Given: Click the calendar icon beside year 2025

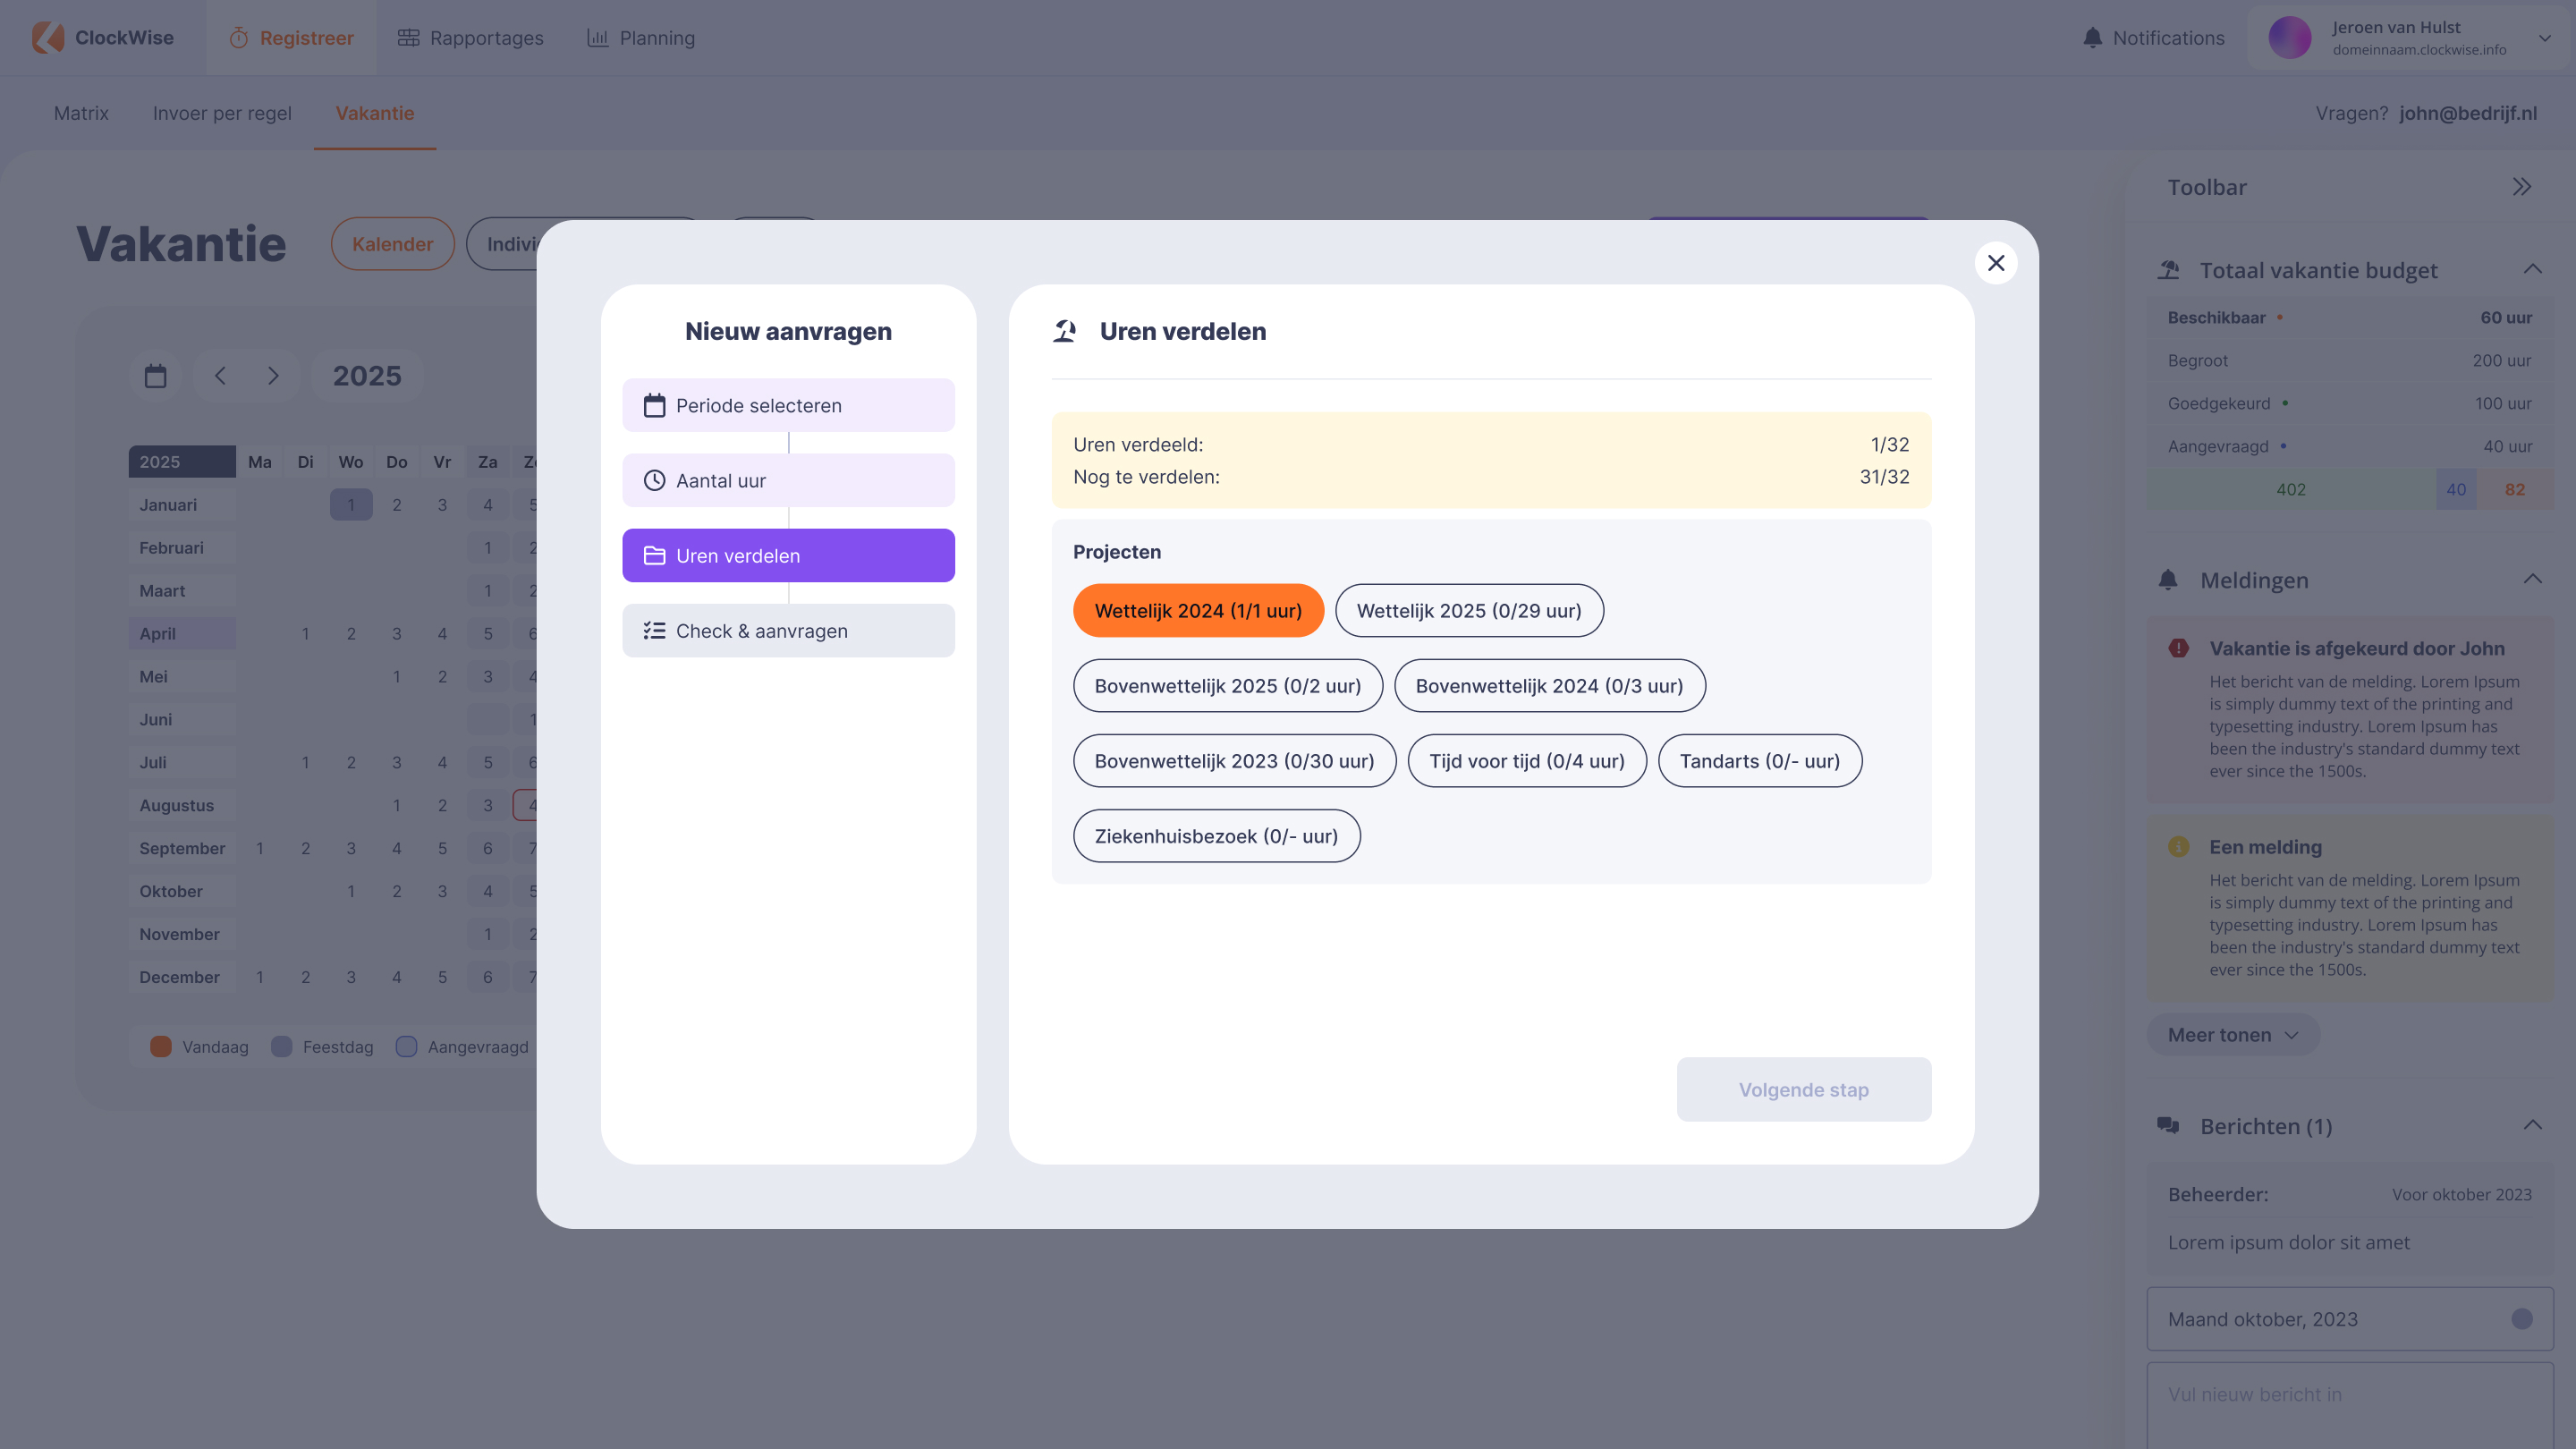Looking at the screenshot, I should (x=155, y=376).
